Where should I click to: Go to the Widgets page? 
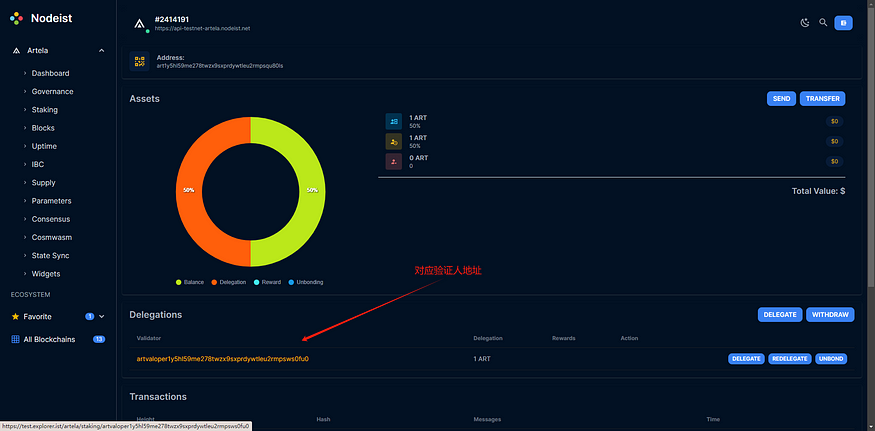tap(46, 274)
